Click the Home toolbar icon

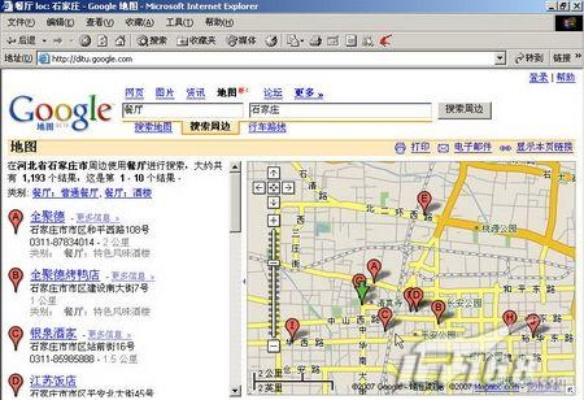120,40
